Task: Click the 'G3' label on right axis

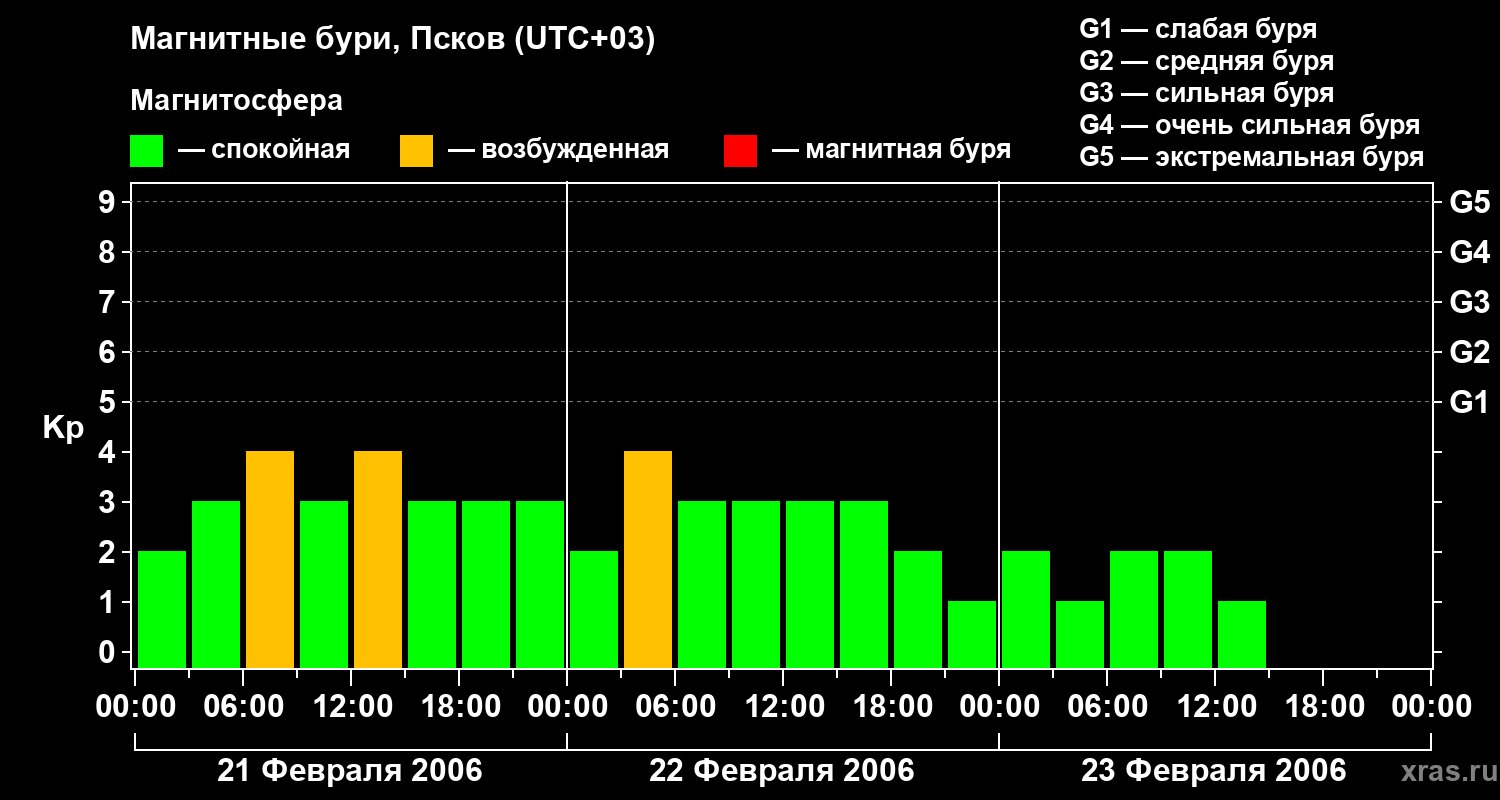Action: pyautogui.click(x=1469, y=302)
